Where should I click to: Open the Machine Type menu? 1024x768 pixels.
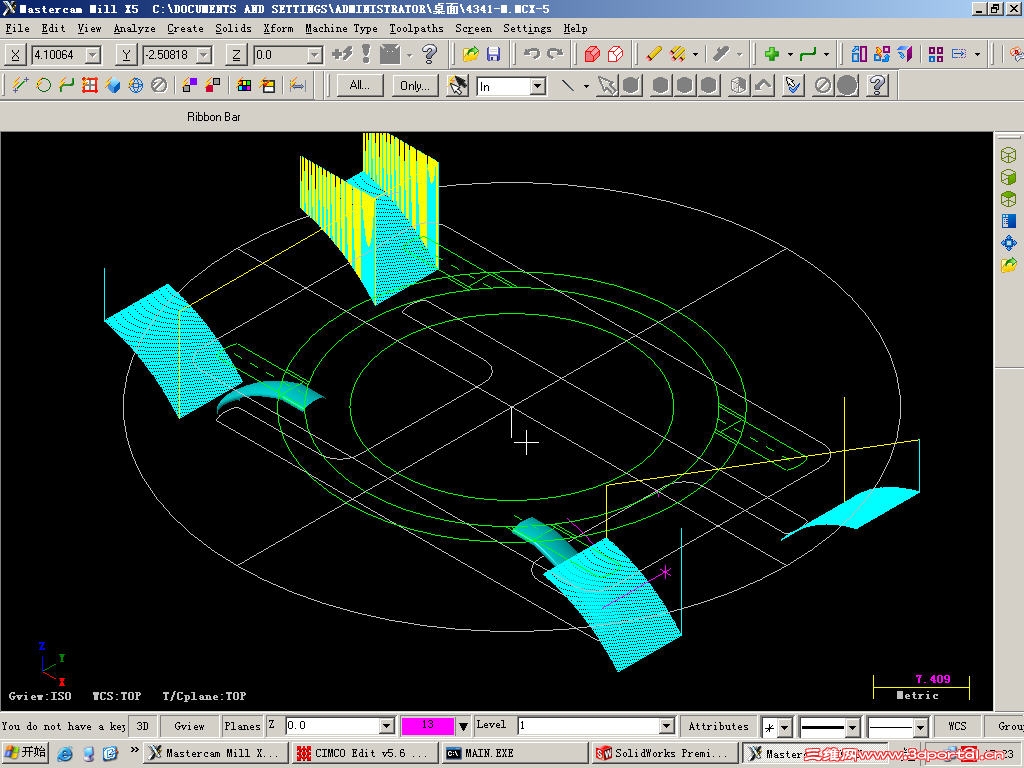point(341,28)
